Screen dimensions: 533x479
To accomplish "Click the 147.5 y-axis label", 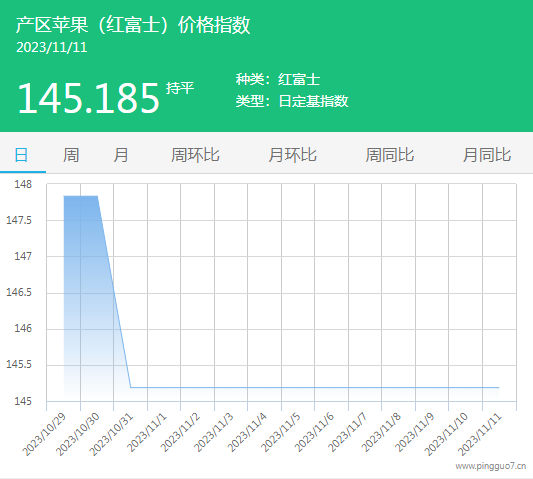I will (19, 220).
